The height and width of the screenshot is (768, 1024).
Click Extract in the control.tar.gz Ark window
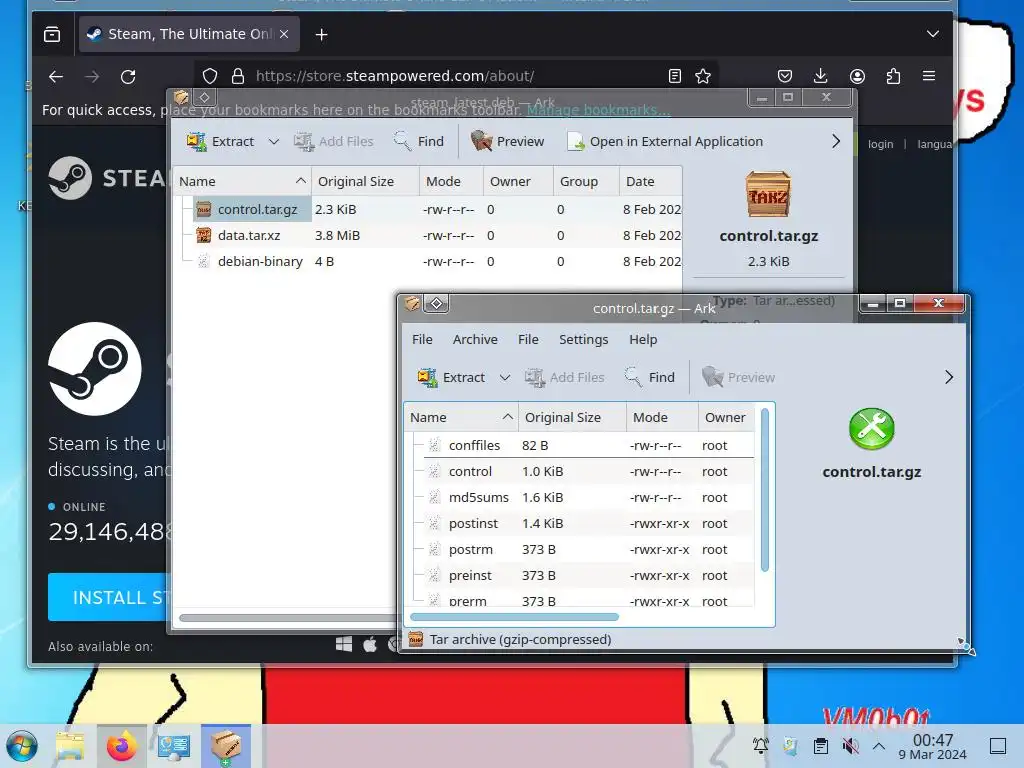451,377
